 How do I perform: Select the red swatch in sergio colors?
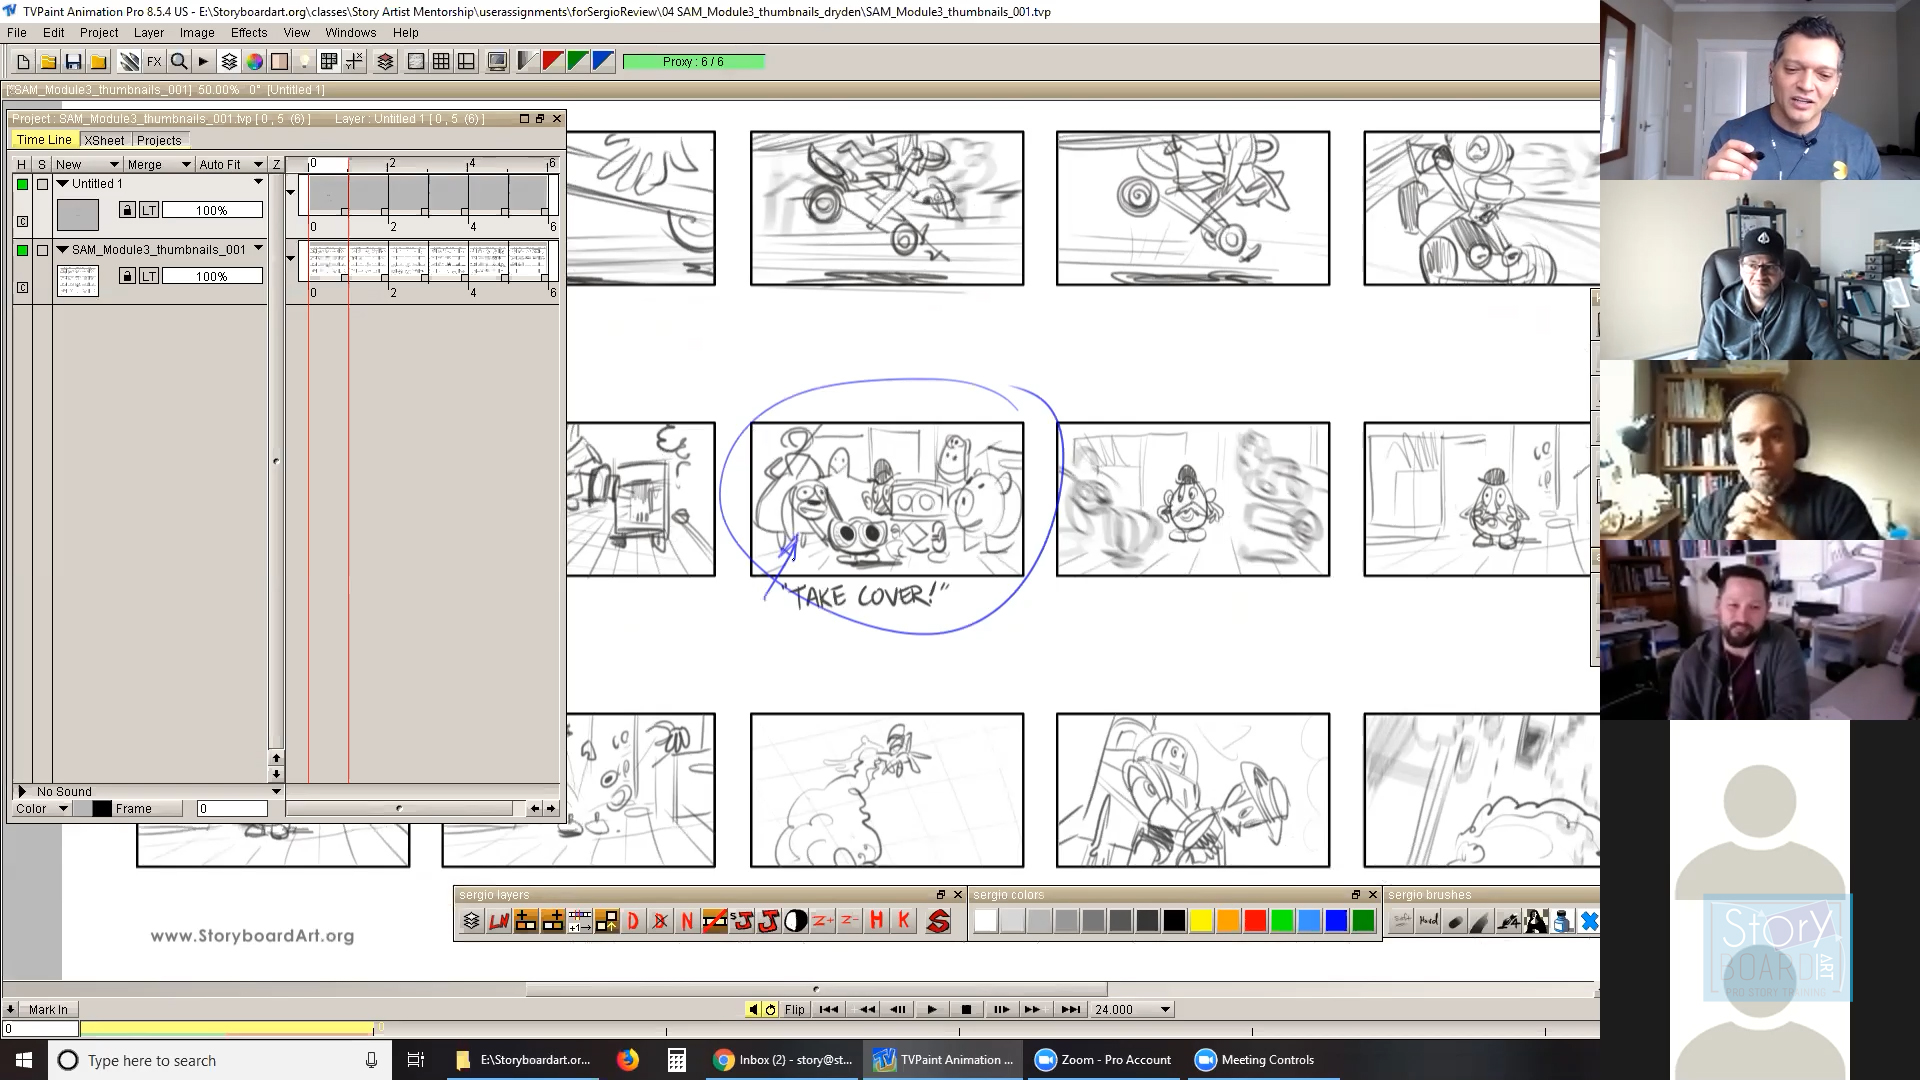point(1255,921)
